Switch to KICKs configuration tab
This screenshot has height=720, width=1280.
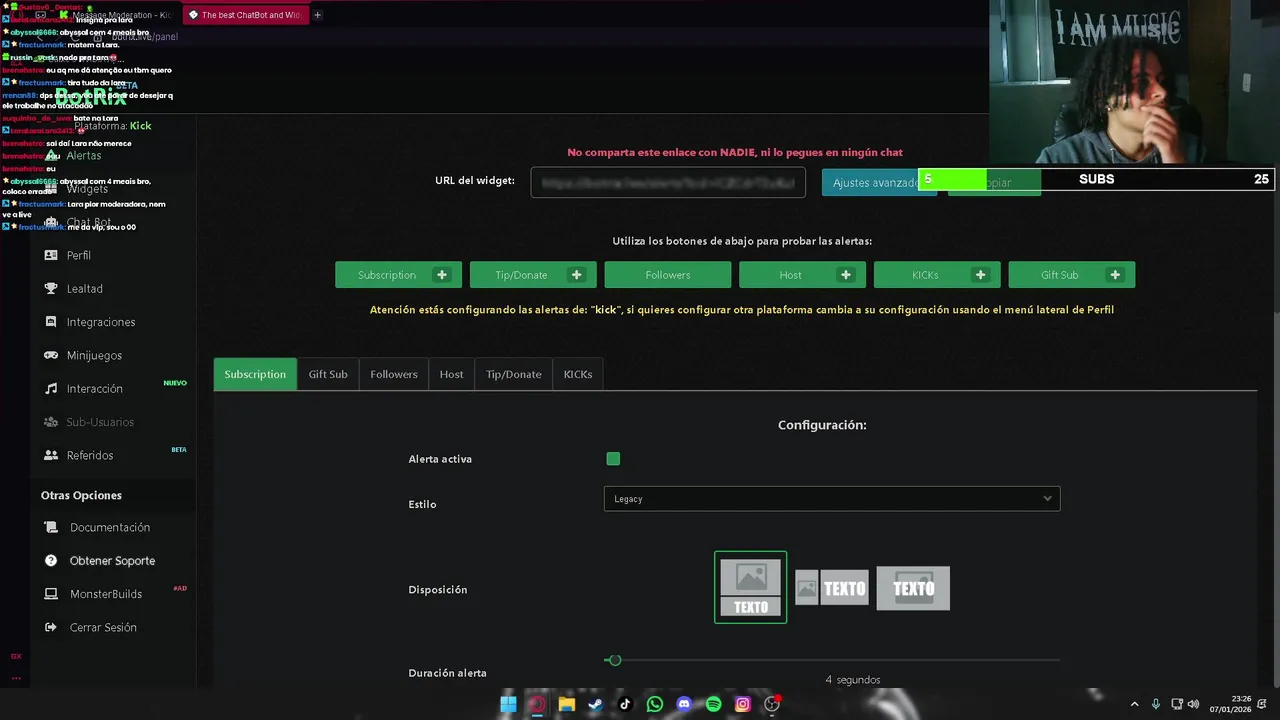pos(578,374)
